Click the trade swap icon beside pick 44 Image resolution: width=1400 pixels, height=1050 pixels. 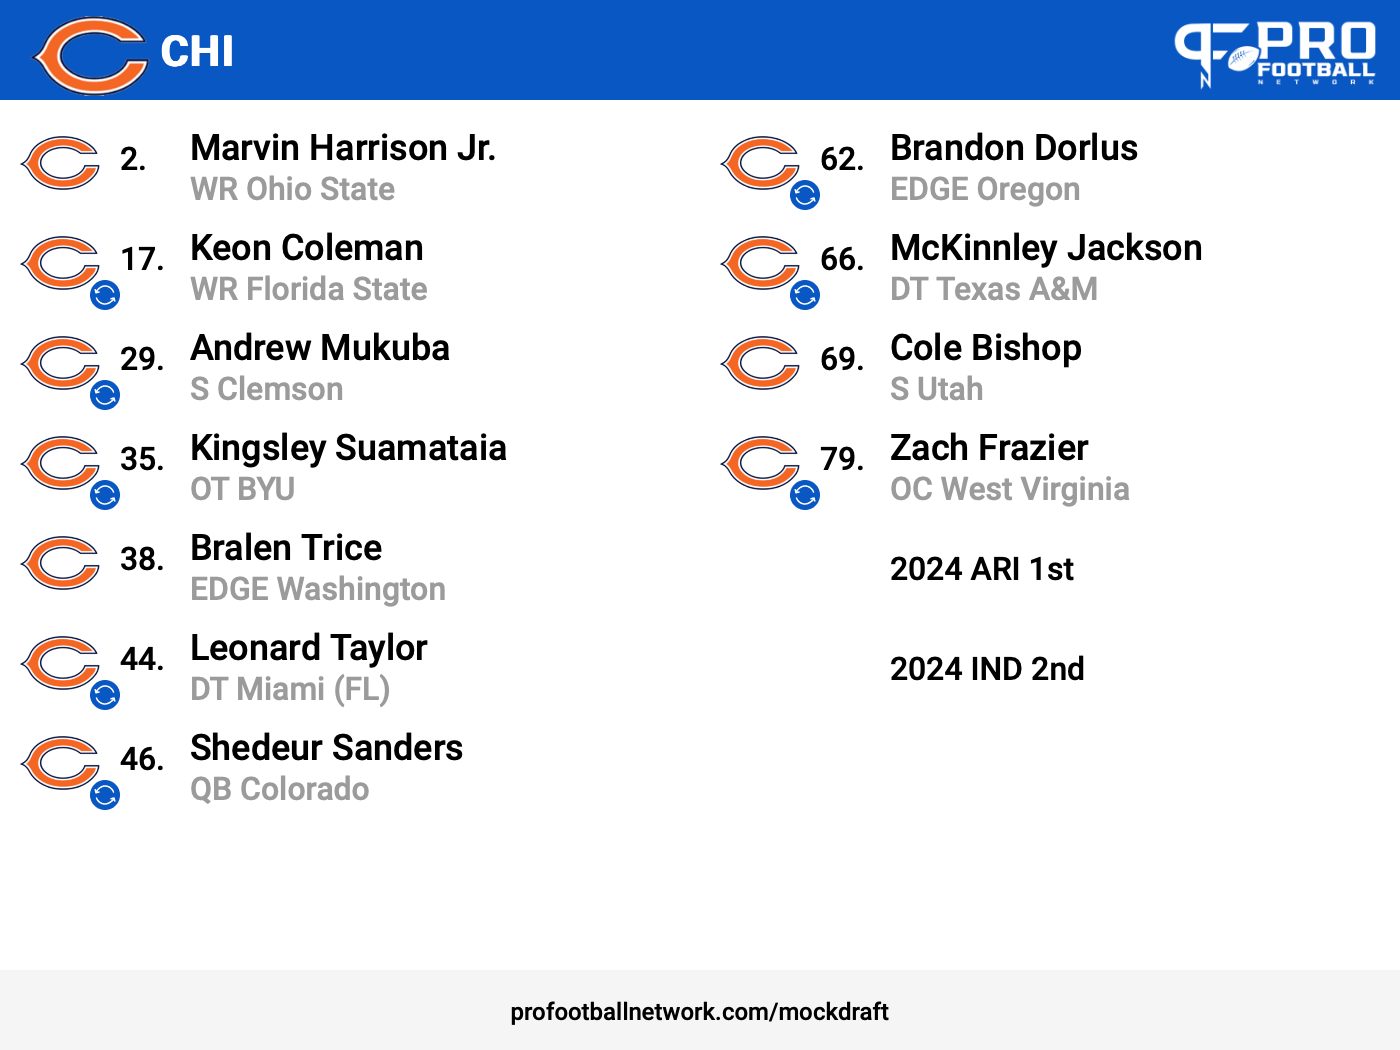[105, 695]
